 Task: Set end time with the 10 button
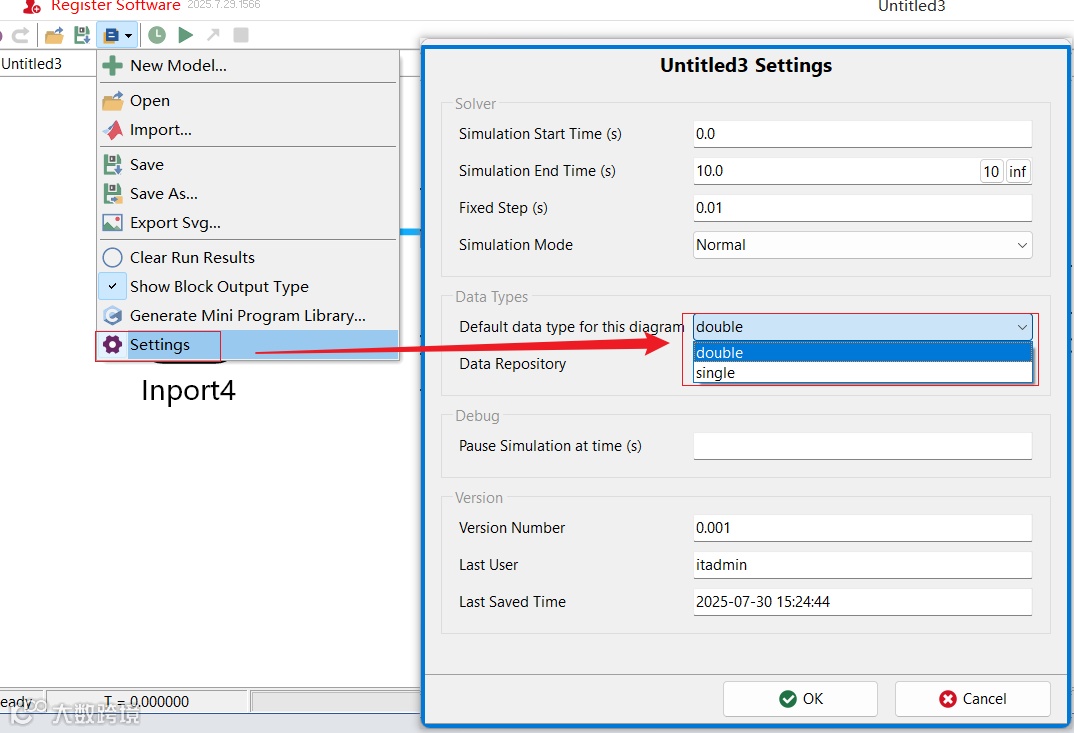[991, 171]
